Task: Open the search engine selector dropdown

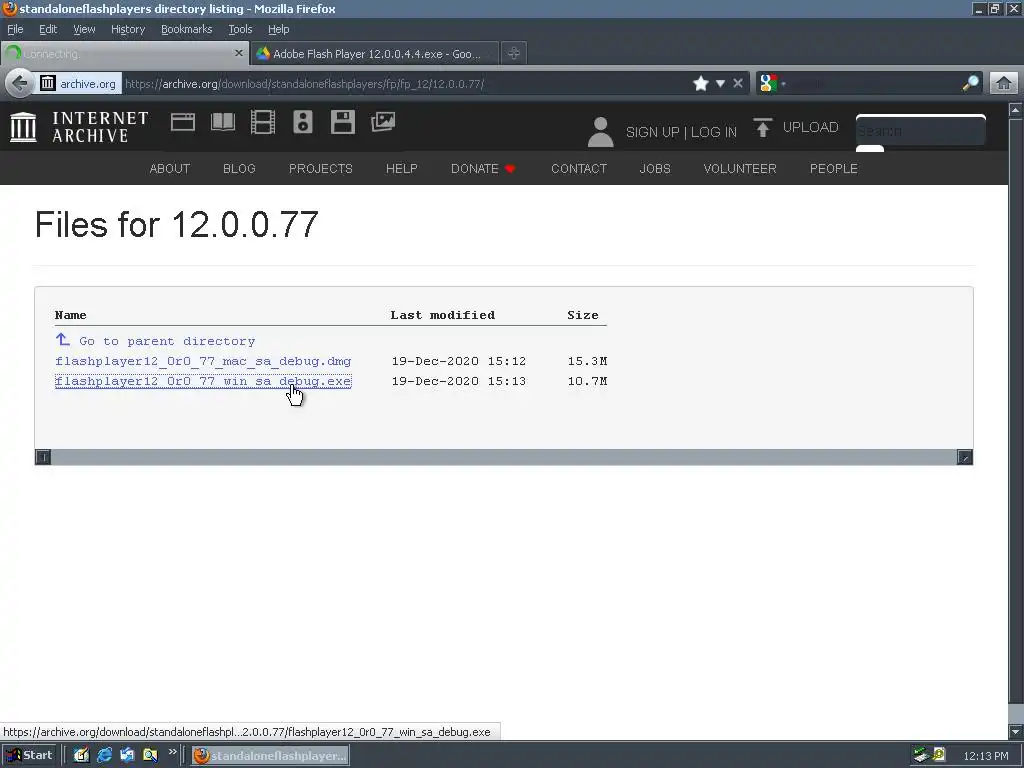Action: [783, 84]
